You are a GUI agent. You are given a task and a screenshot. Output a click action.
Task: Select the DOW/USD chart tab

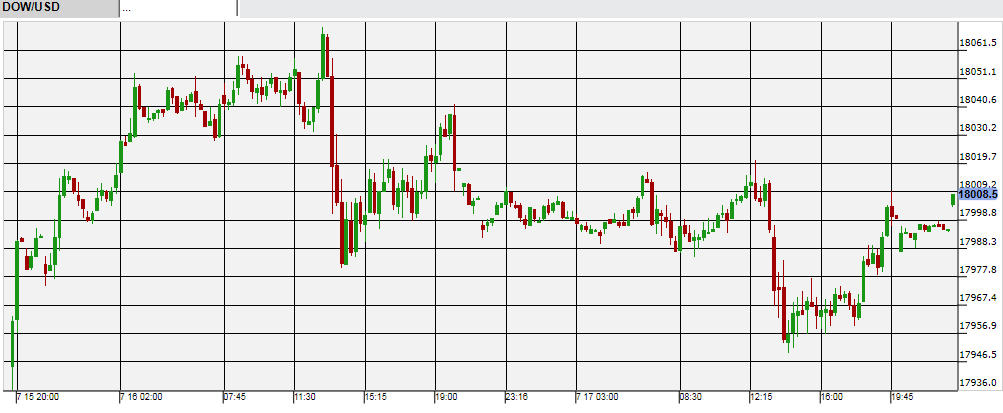tap(58, 8)
